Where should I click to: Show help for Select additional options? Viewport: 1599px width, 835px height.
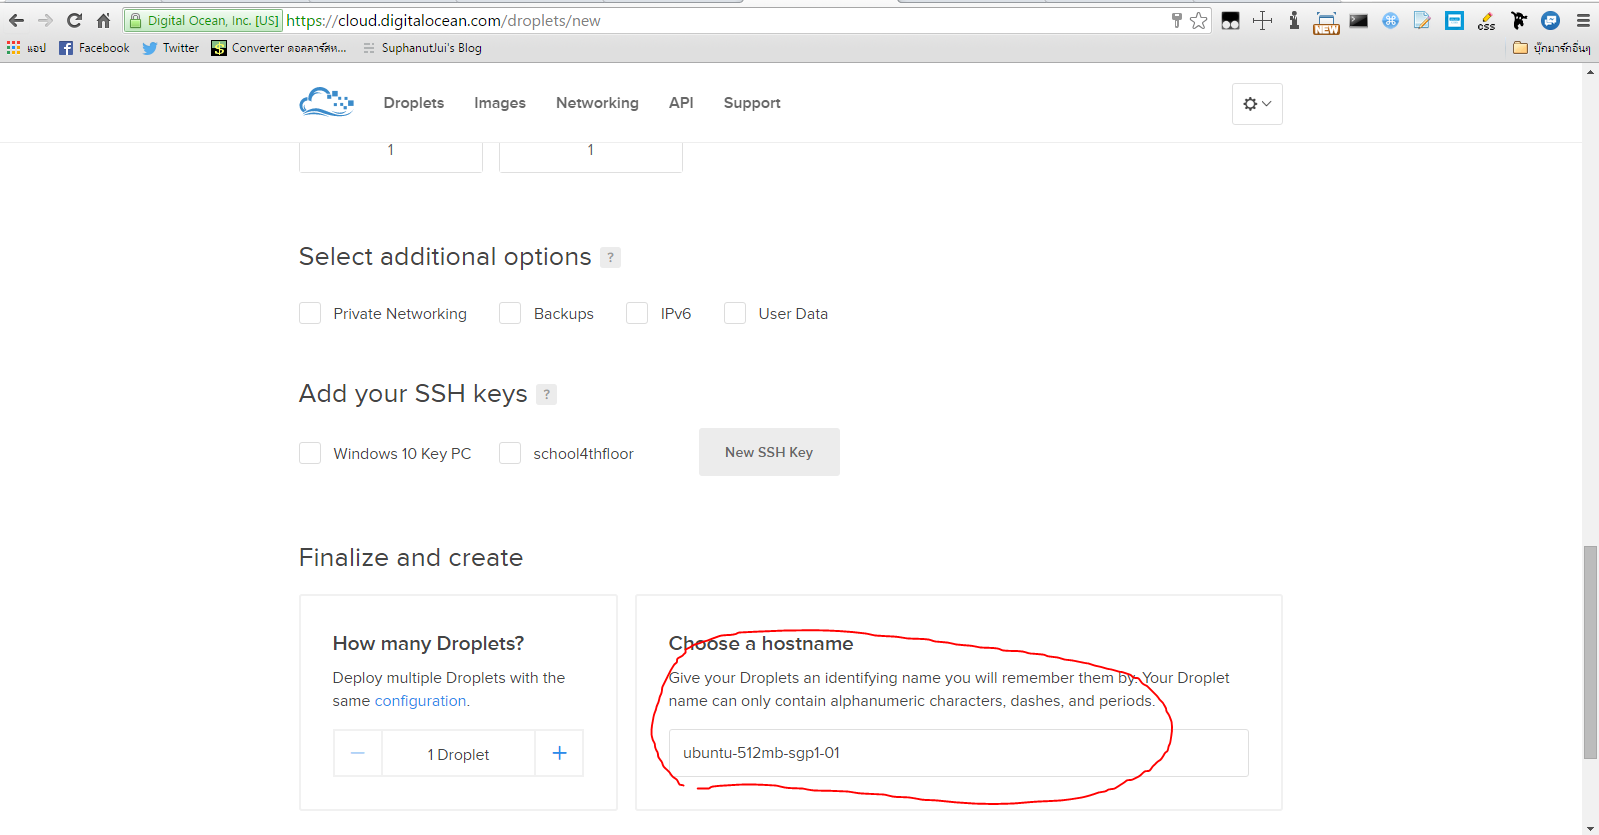[610, 257]
